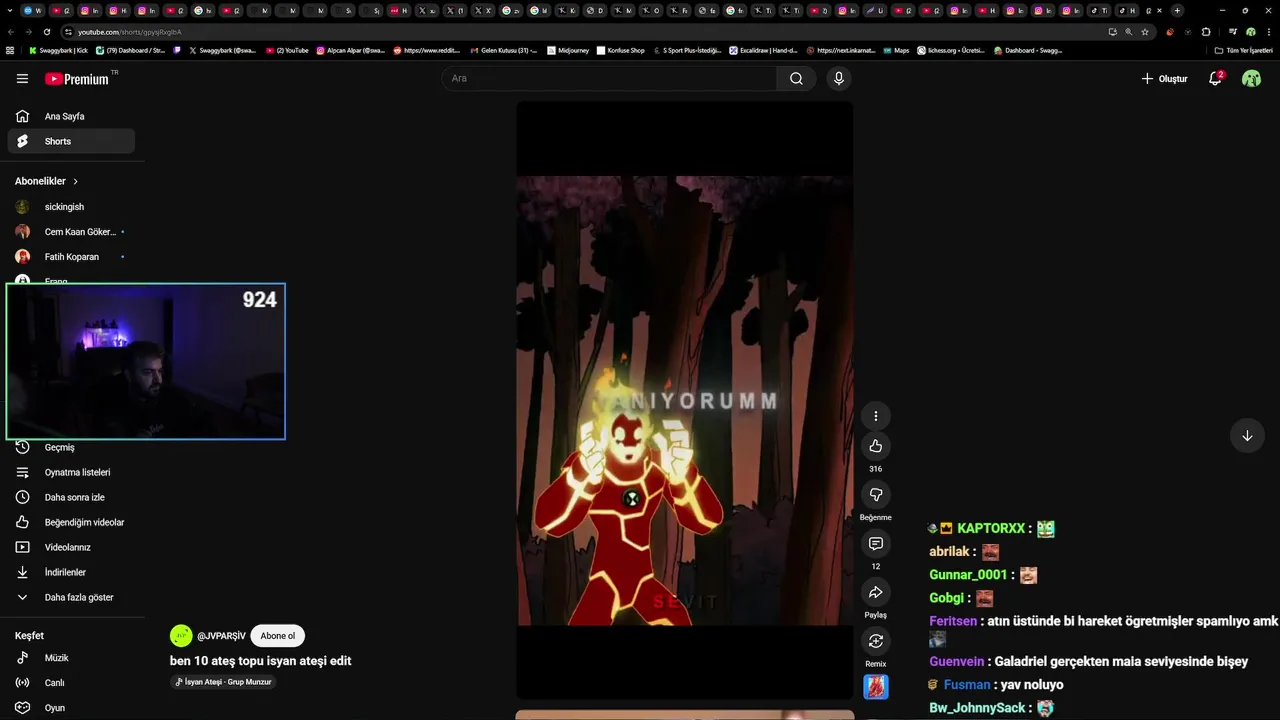This screenshot has height=720, width=1280.
Task: Open Geçmiş history page
Action: [71, 447]
